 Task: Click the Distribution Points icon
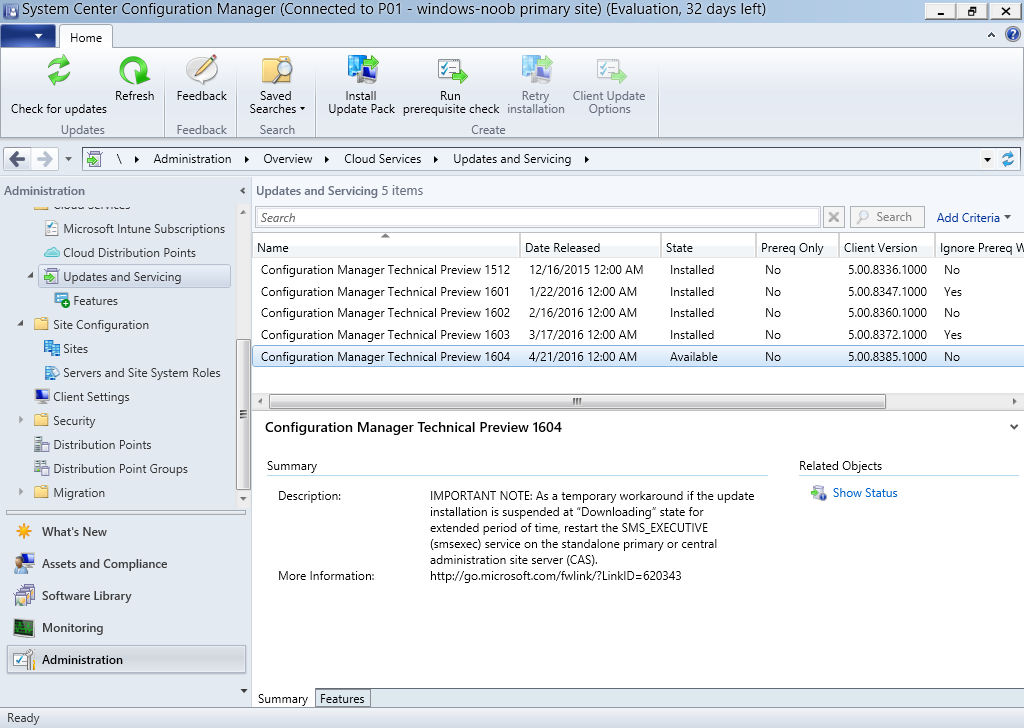(x=42, y=445)
